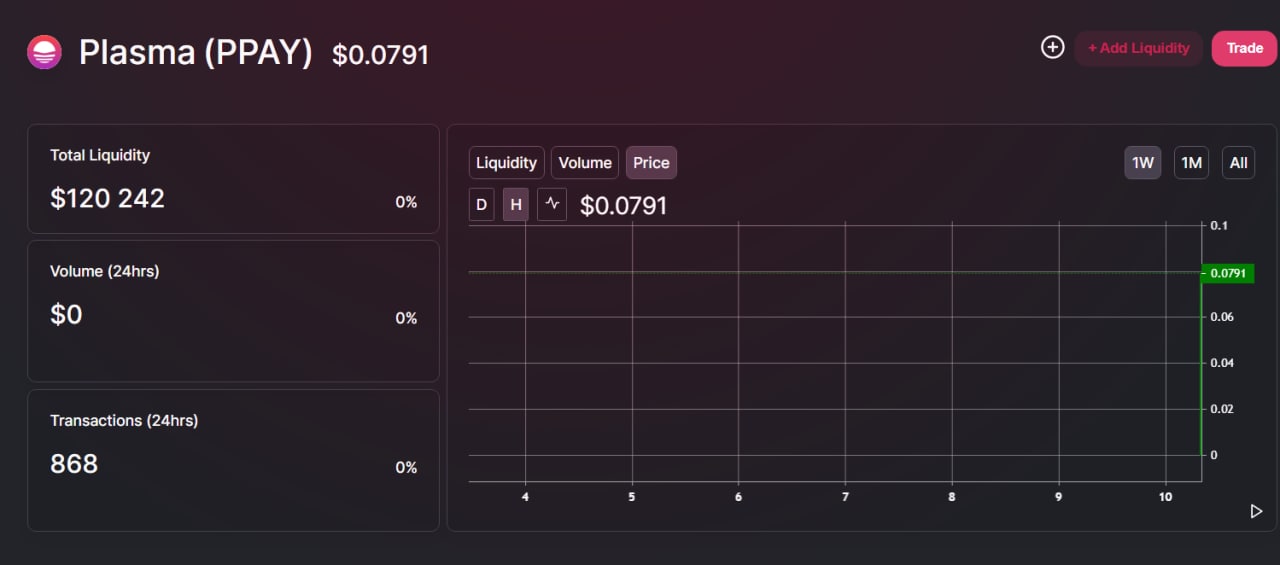Viewport: 1280px width, 565px height.
Task: Click the Transactions (24hrs) card
Action: pos(233,460)
